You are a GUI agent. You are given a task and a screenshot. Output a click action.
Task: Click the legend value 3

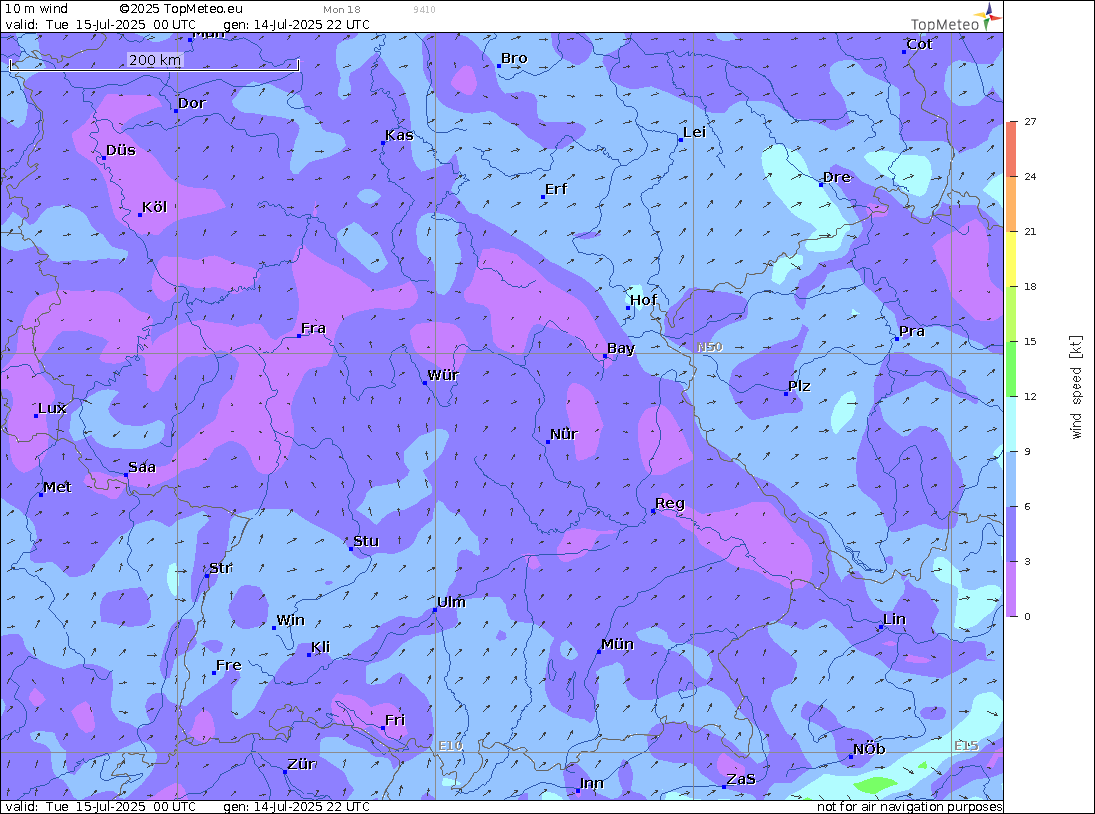coord(1027,561)
